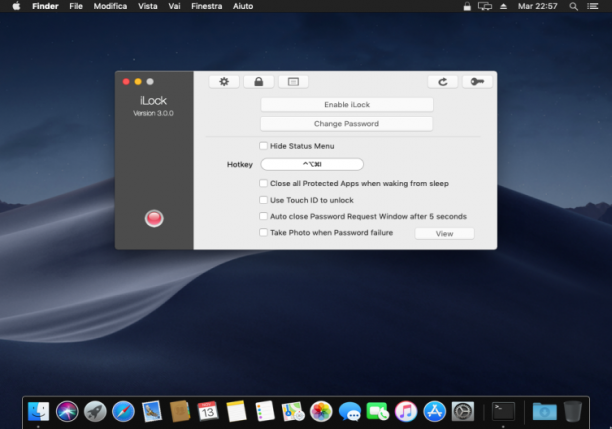Close the iLock window with red button

tap(126, 82)
